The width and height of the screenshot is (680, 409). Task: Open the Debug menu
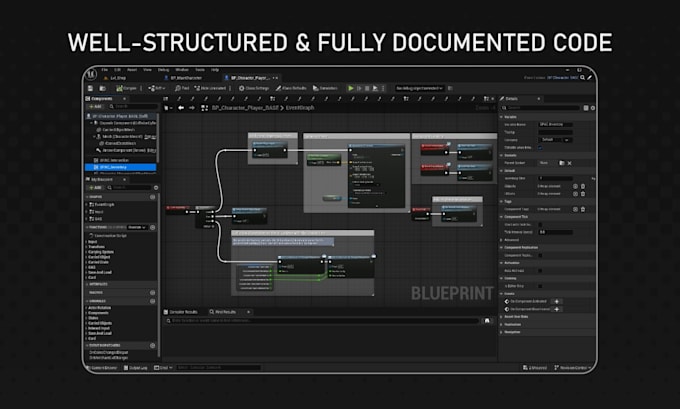point(163,70)
